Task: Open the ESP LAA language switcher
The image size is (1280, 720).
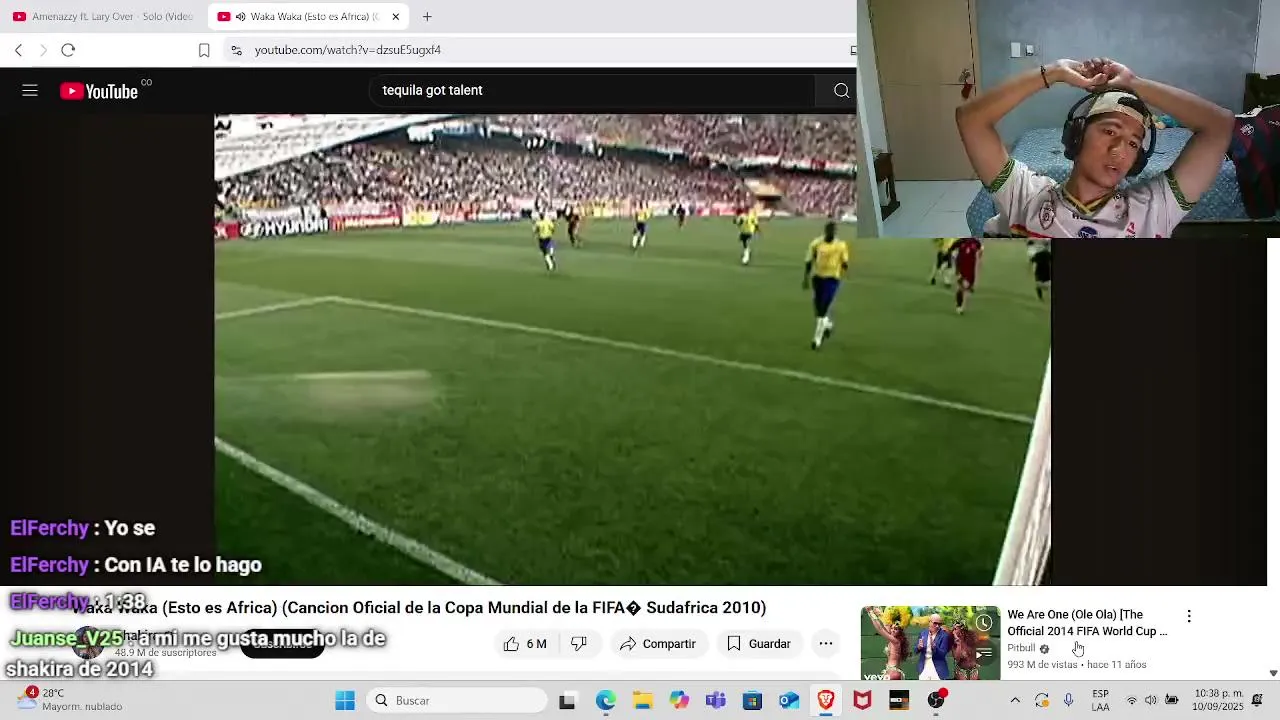Action: pos(1100,701)
